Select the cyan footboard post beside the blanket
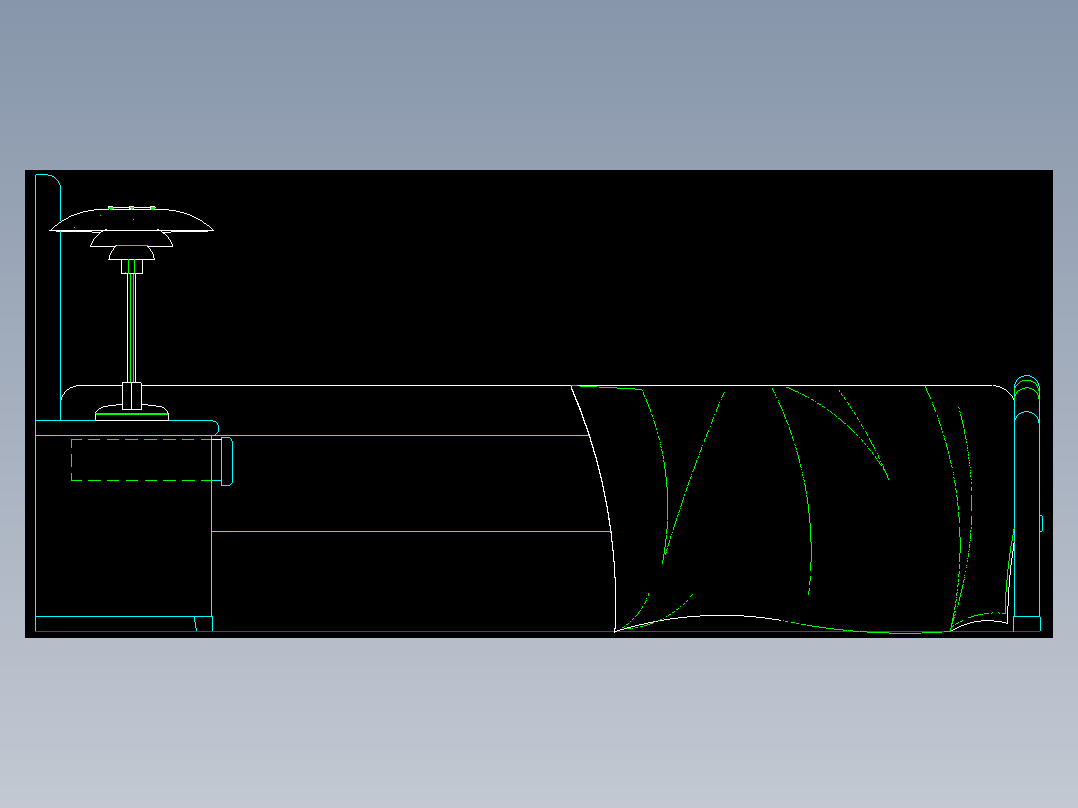This screenshot has height=808, width=1078. point(1027,503)
